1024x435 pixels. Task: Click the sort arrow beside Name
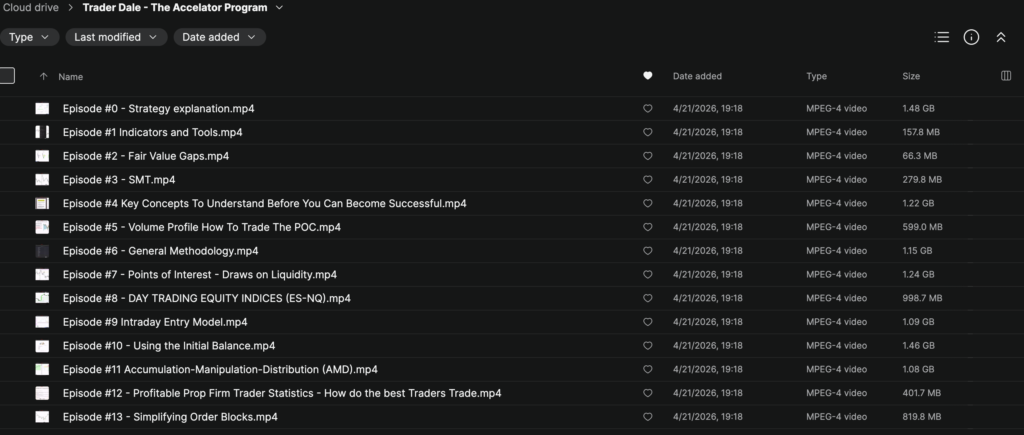(43, 76)
